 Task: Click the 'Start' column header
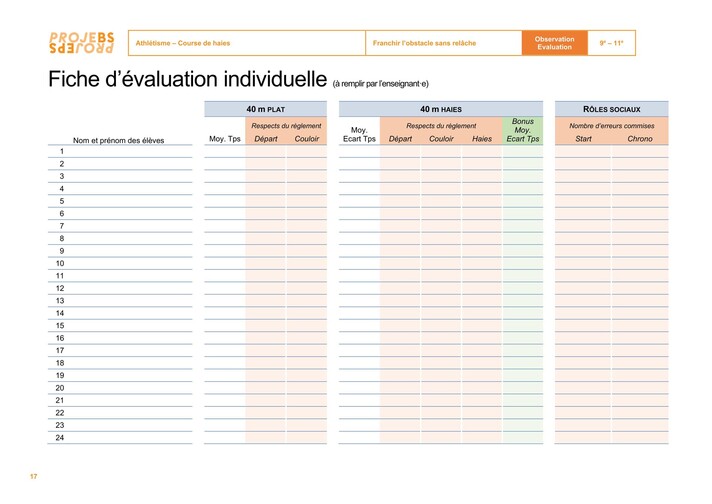[x=583, y=138]
